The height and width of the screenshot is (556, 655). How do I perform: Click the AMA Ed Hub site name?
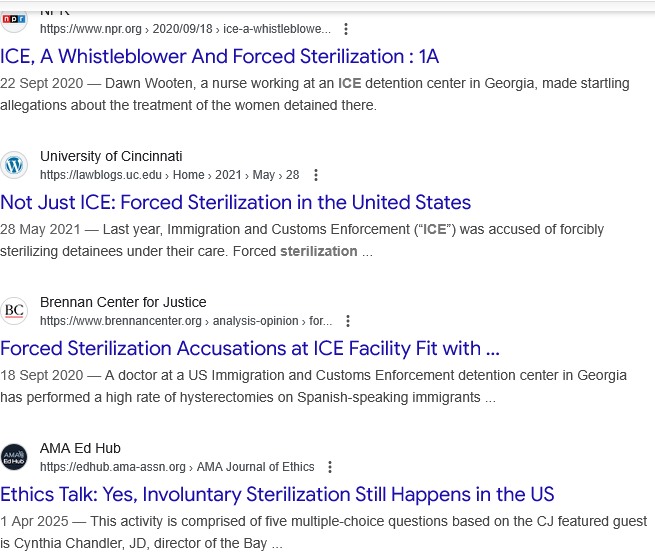pos(80,448)
